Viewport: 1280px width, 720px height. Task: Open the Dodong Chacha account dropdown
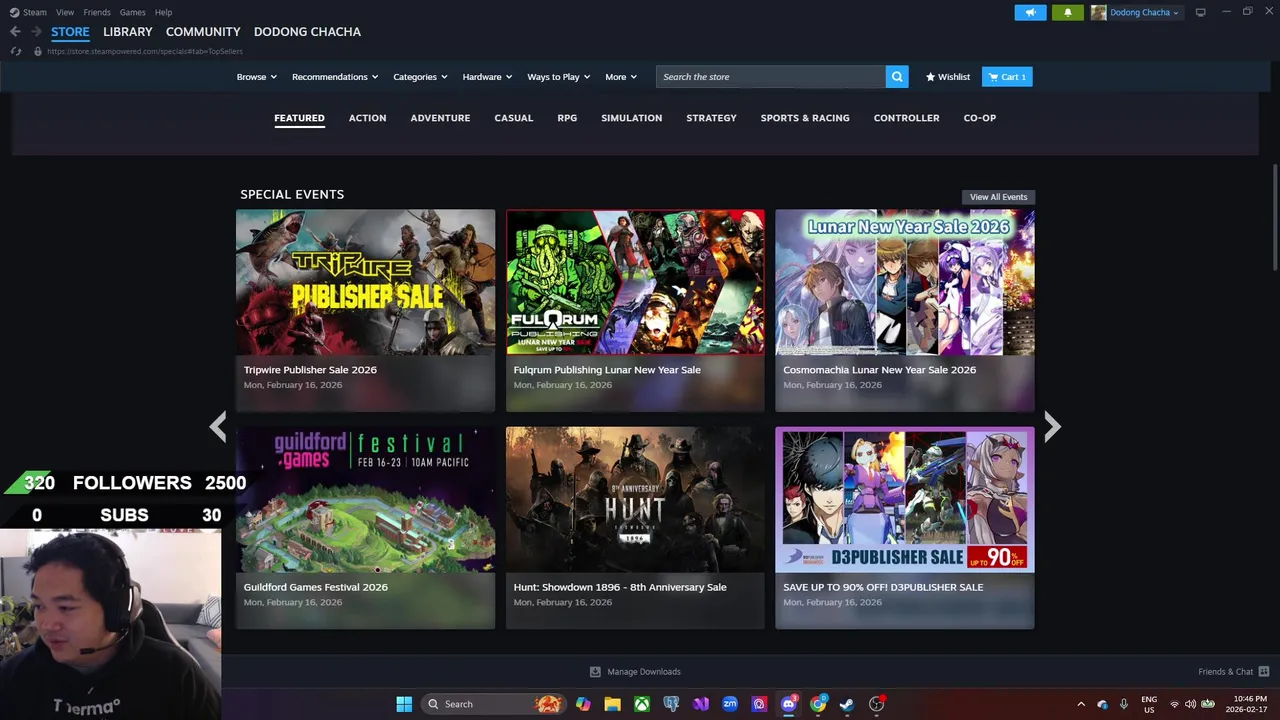(1144, 12)
